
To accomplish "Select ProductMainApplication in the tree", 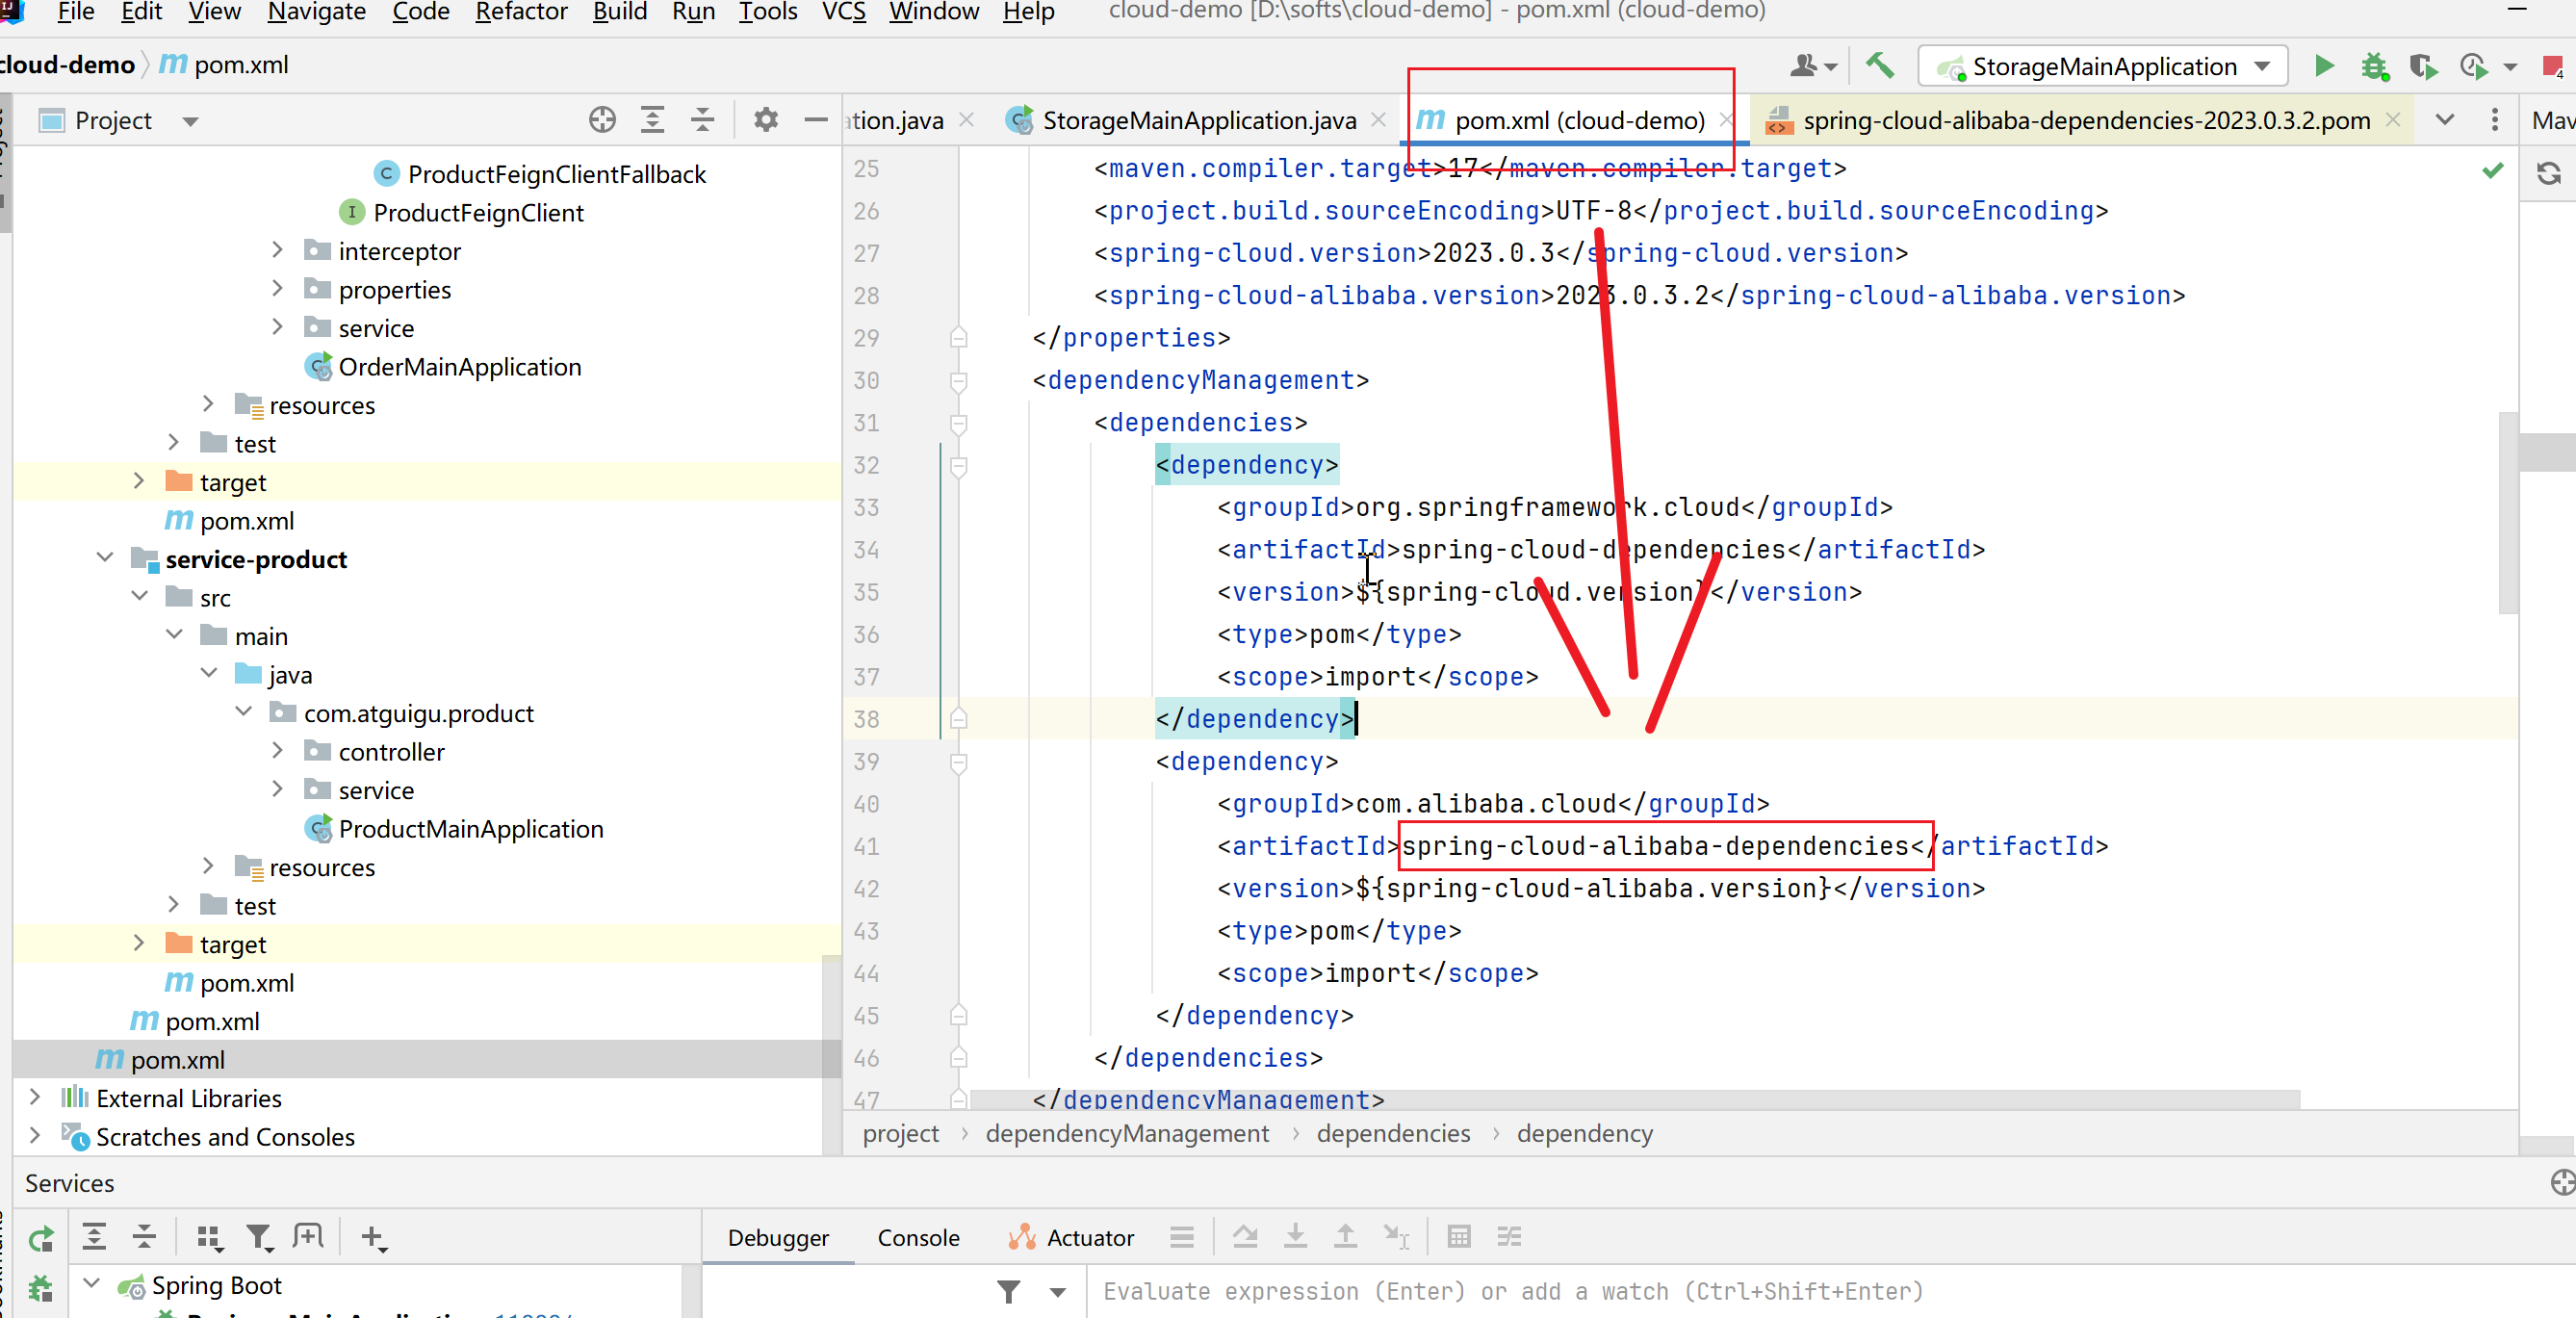I will point(470,829).
